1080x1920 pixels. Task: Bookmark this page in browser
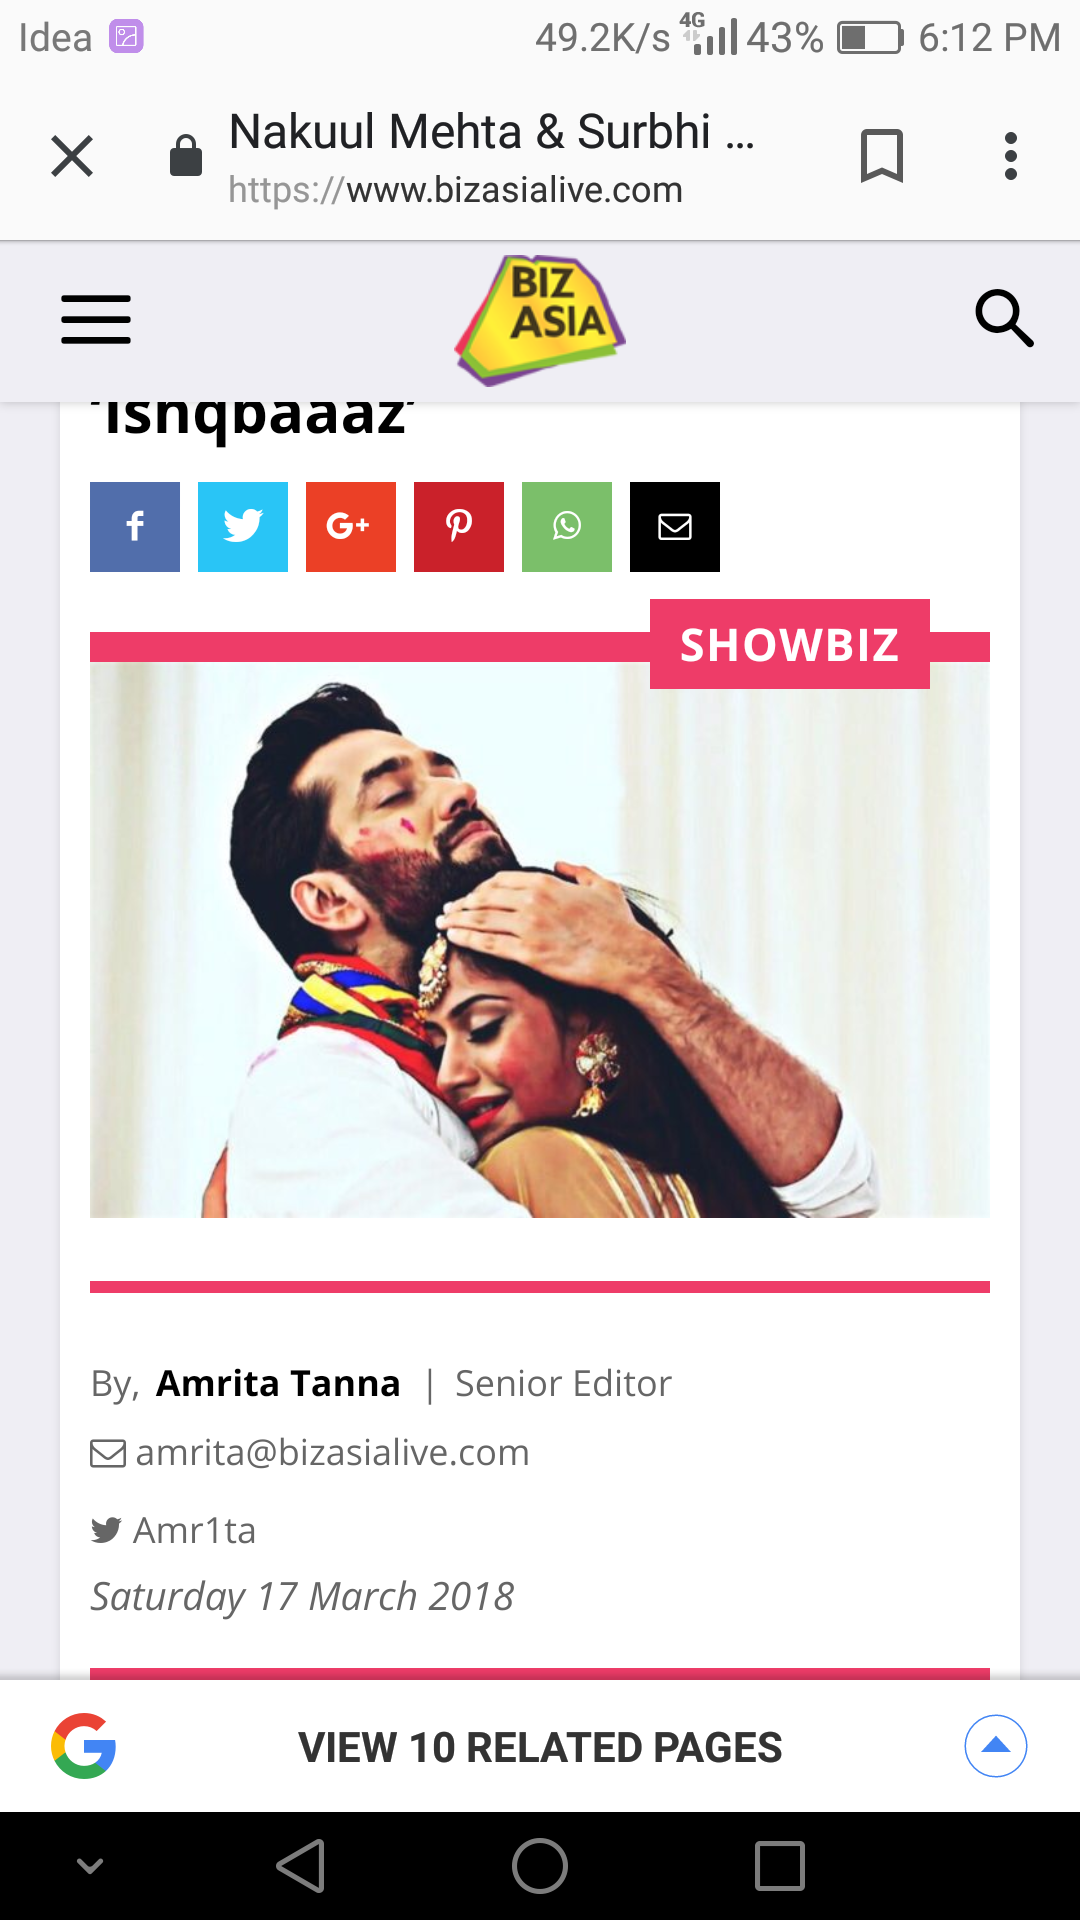click(x=882, y=156)
